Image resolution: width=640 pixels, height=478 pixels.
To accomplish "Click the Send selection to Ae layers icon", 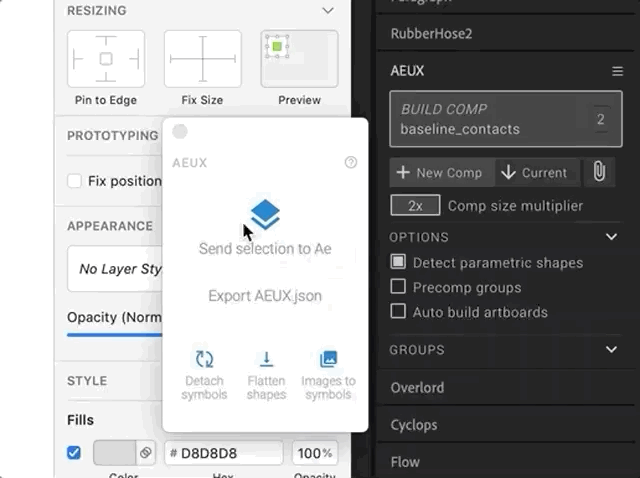I will click(x=265, y=214).
